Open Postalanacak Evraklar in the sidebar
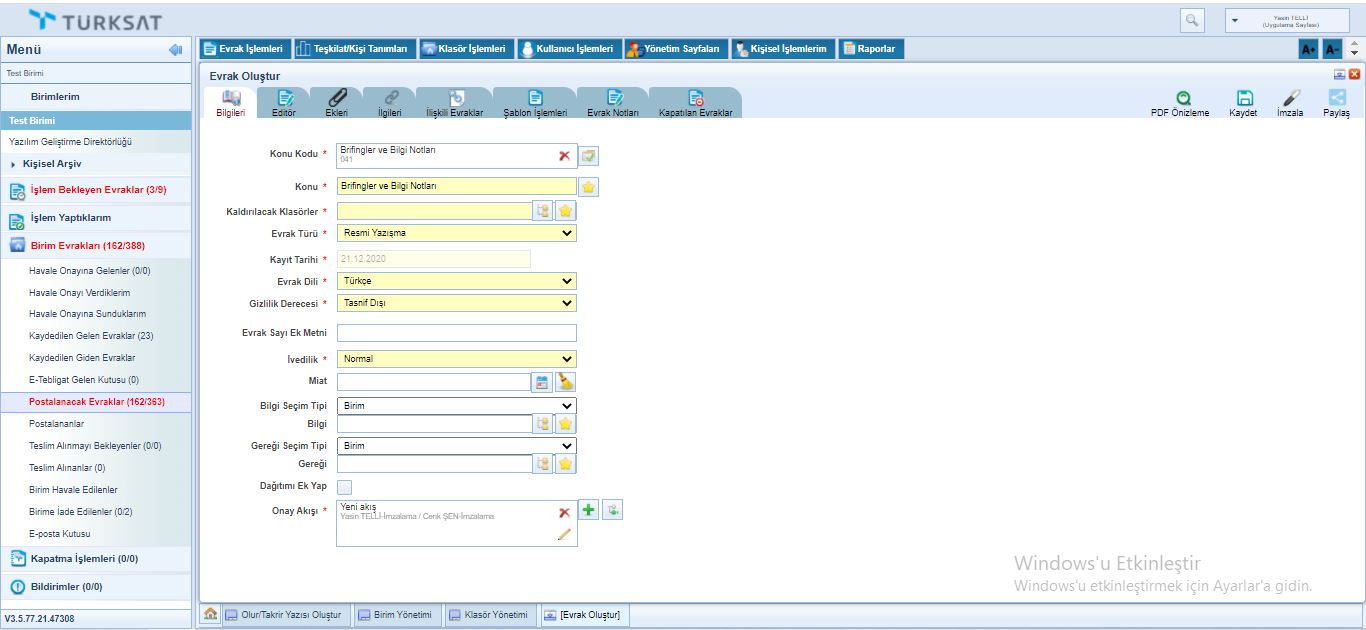Screen dimensions: 1366x630 [x=96, y=402]
